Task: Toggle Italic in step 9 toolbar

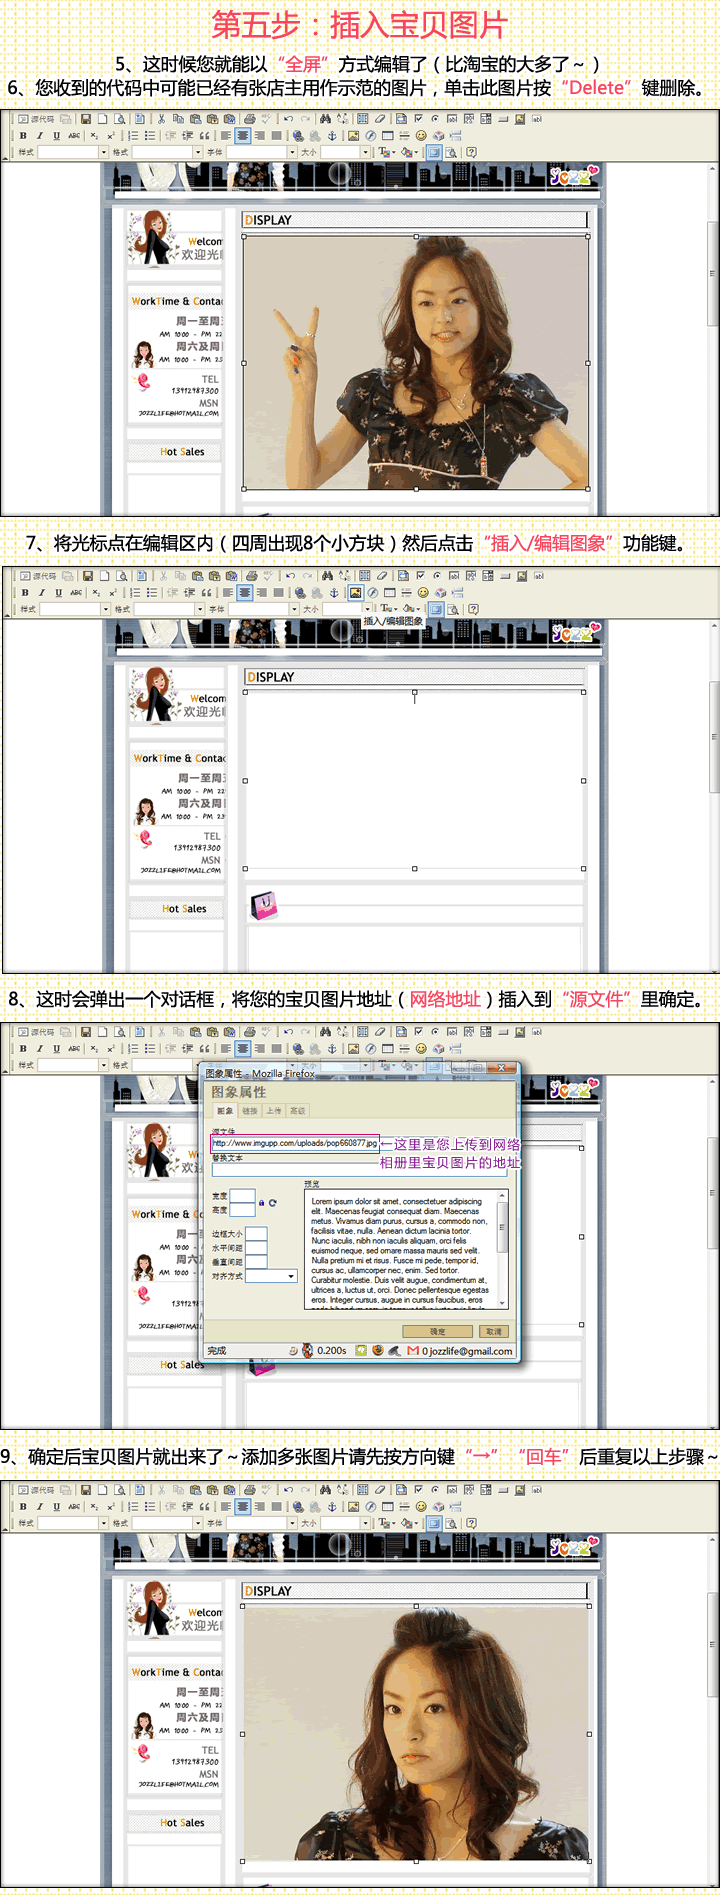Action: (x=40, y=1506)
